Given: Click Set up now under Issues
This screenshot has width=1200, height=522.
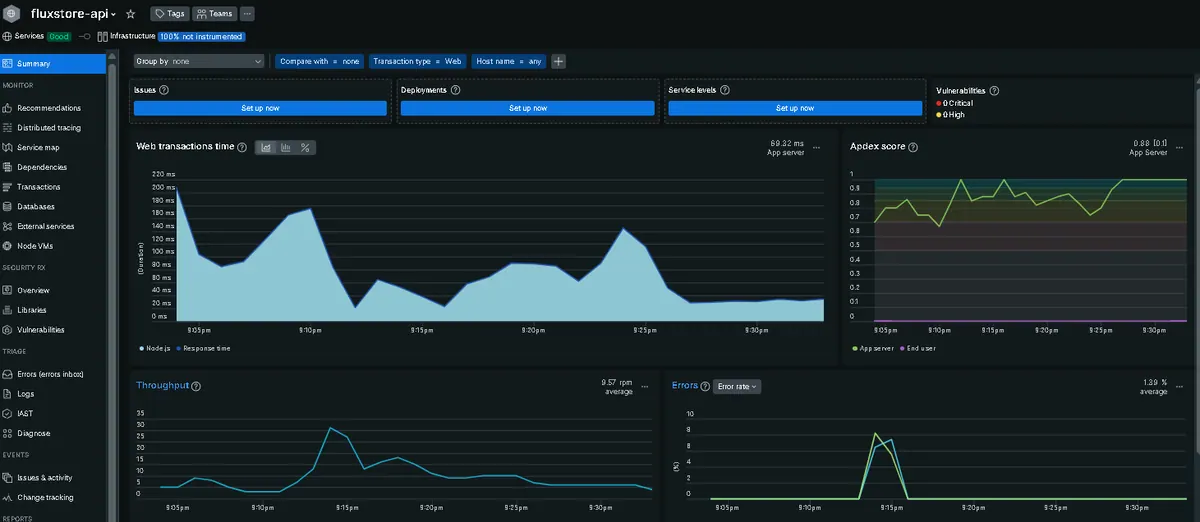Looking at the screenshot, I should tap(260, 108).
